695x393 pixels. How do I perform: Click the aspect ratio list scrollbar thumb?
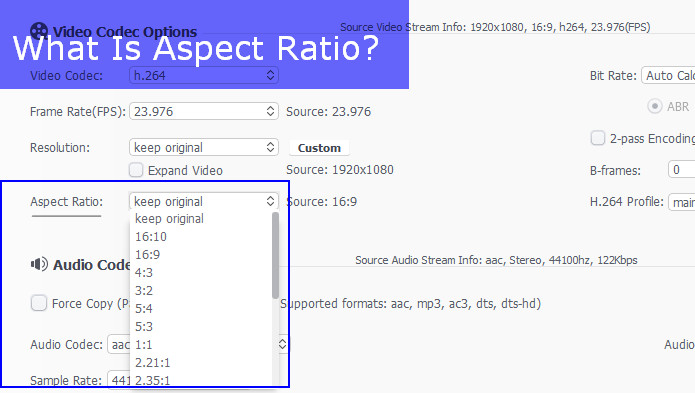click(x=275, y=255)
